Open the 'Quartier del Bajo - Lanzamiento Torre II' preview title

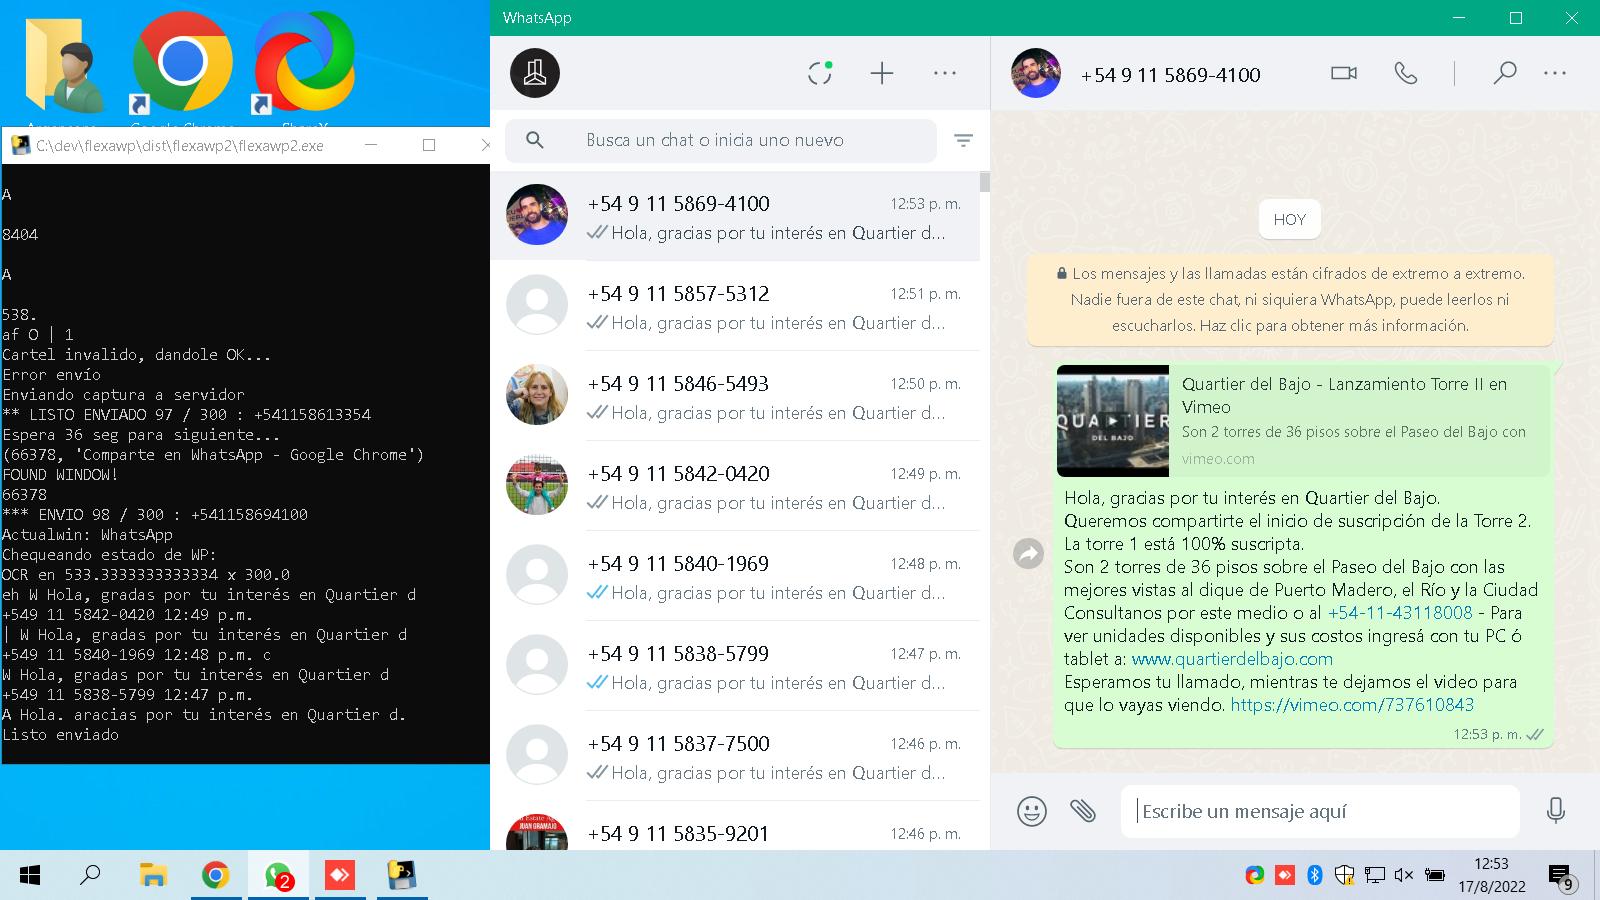[x=1345, y=395]
